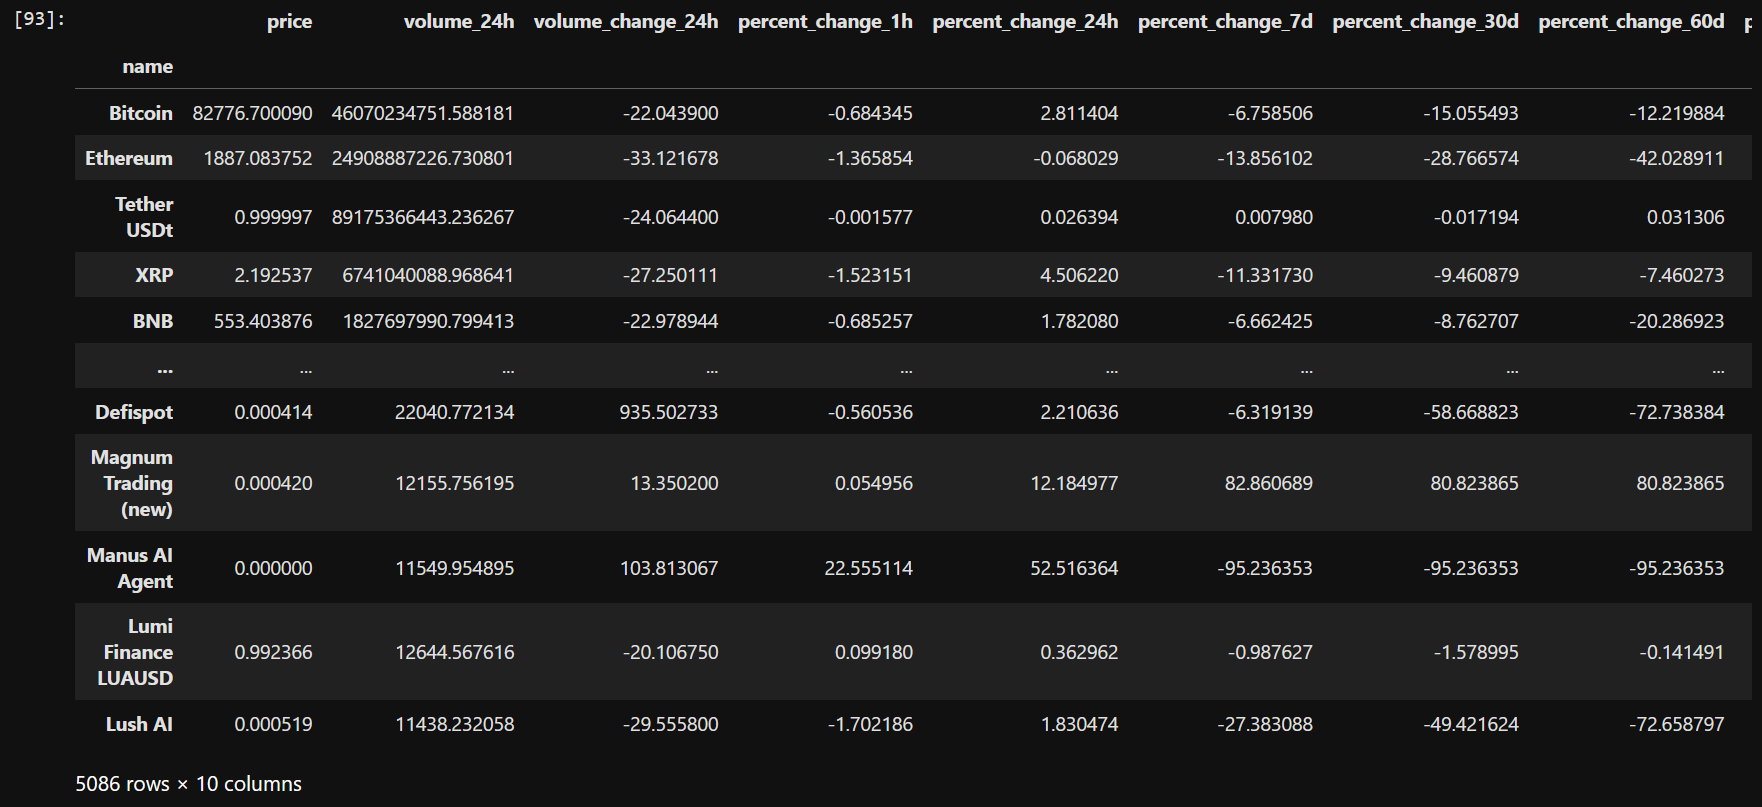This screenshot has width=1762, height=807.
Task: Click Ethereum price 1887.083752
Action: tap(258, 158)
